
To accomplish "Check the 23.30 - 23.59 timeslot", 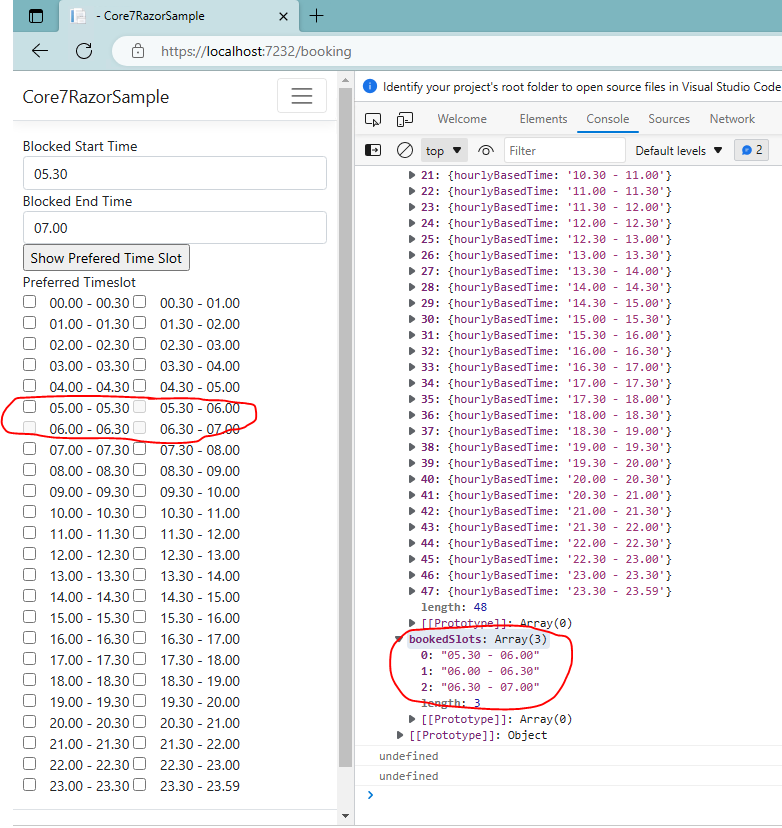I will [x=139, y=785].
